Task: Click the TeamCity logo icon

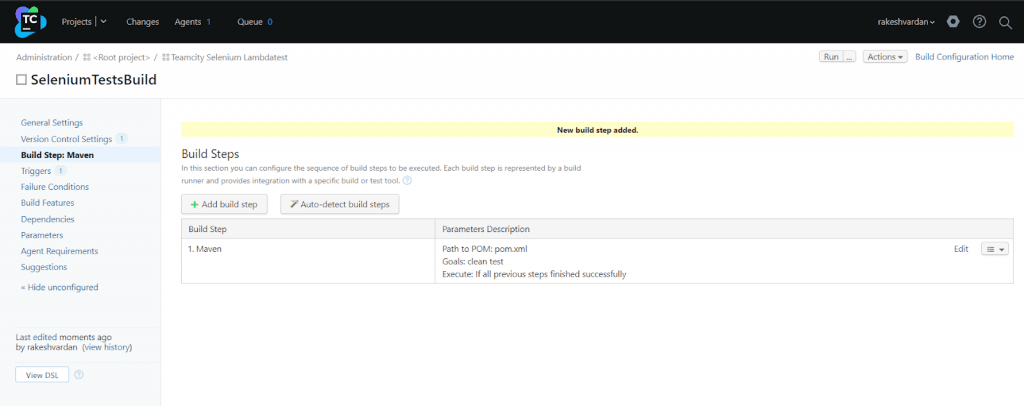Action: coord(31,21)
